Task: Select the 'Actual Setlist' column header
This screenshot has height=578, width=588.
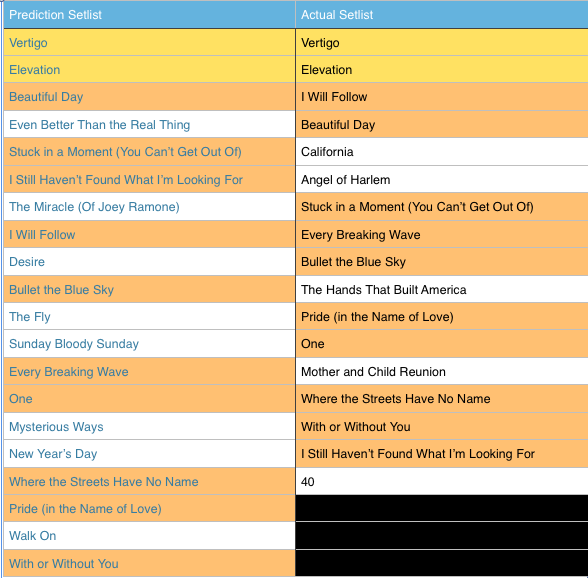Action: 442,15
